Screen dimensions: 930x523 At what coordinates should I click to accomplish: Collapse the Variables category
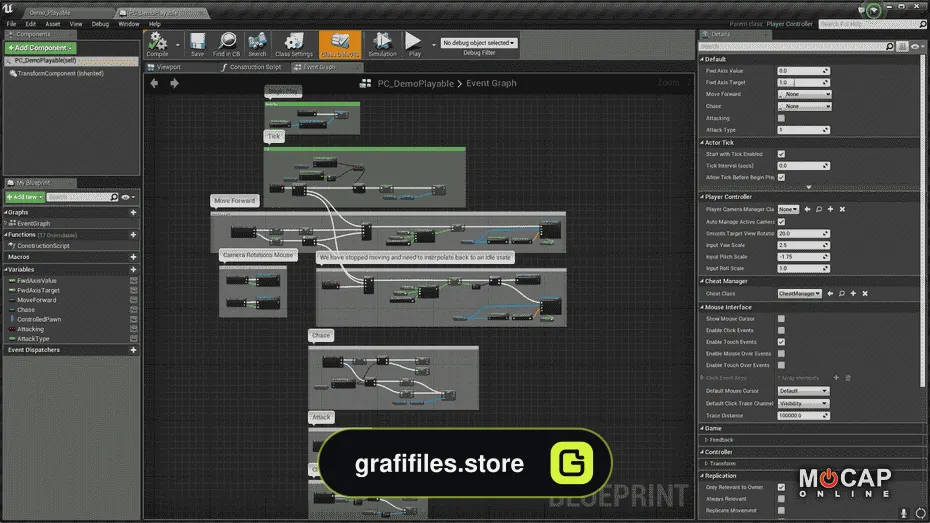(6, 270)
